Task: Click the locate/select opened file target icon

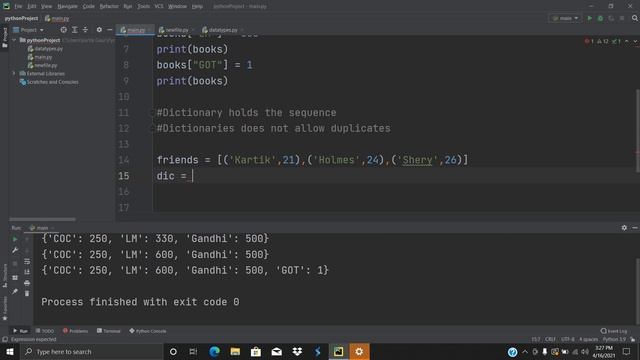Action: click(63, 30)
